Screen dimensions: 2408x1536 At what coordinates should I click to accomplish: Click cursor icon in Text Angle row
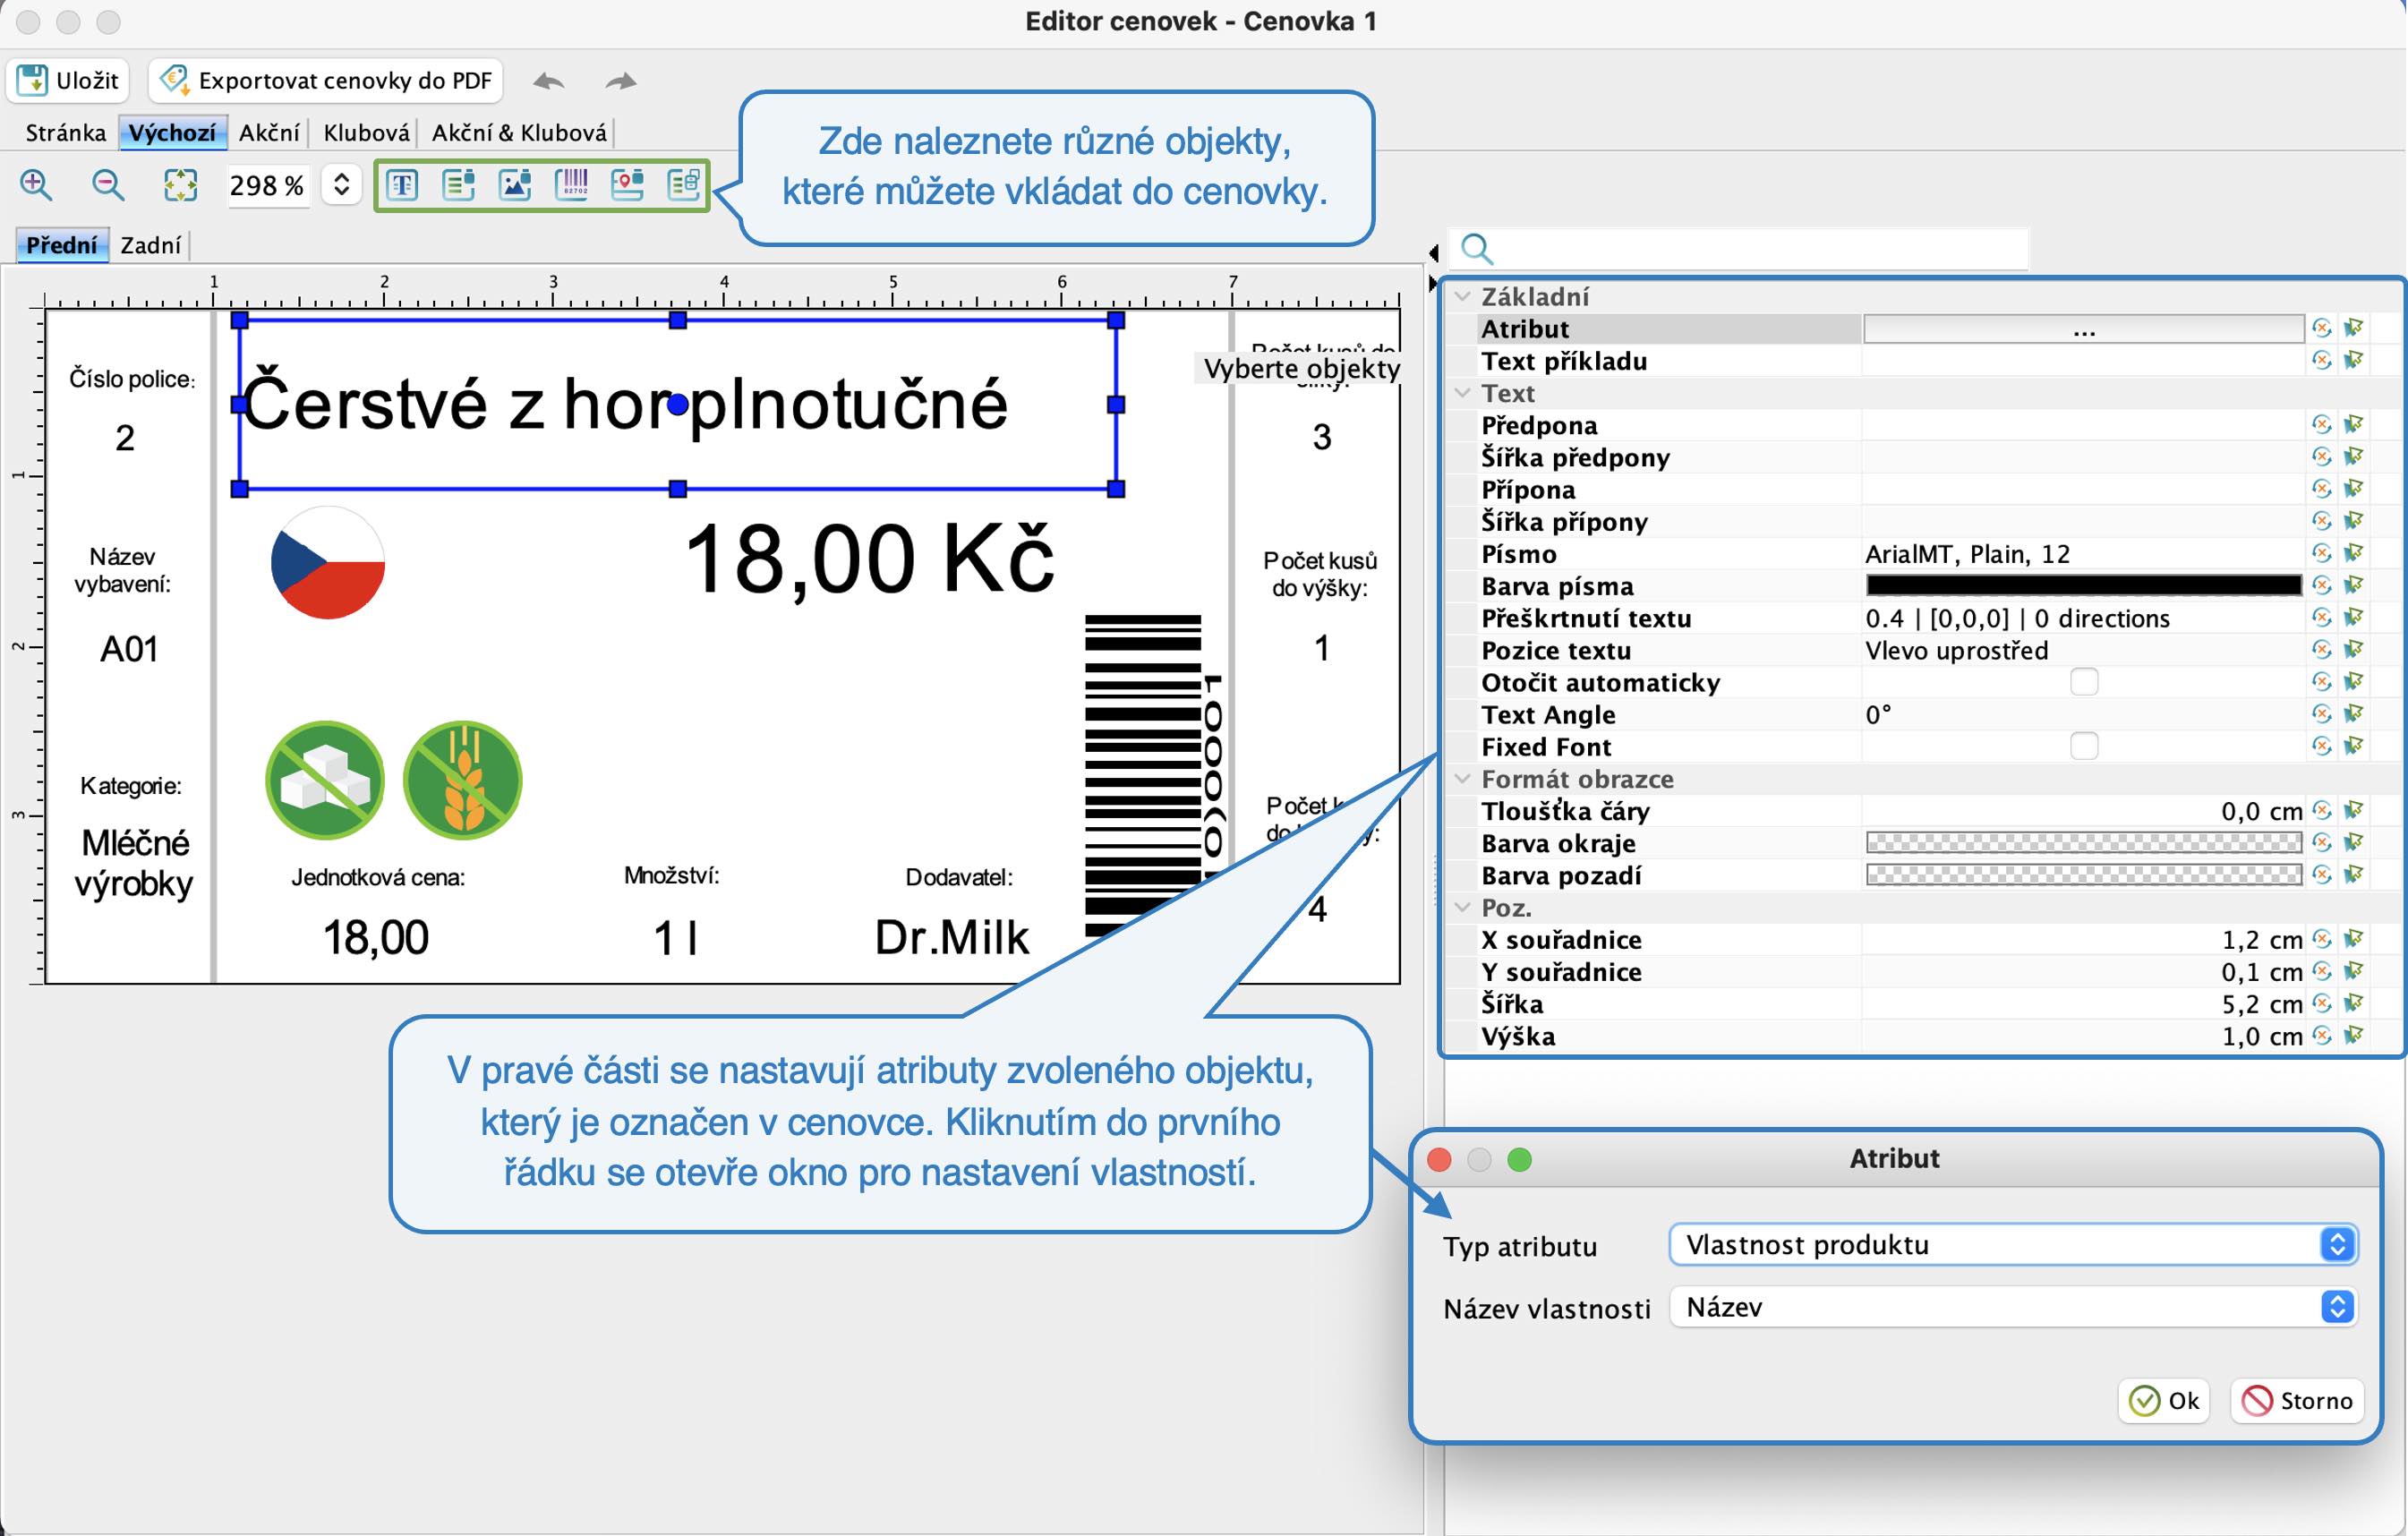(2354, 714)
